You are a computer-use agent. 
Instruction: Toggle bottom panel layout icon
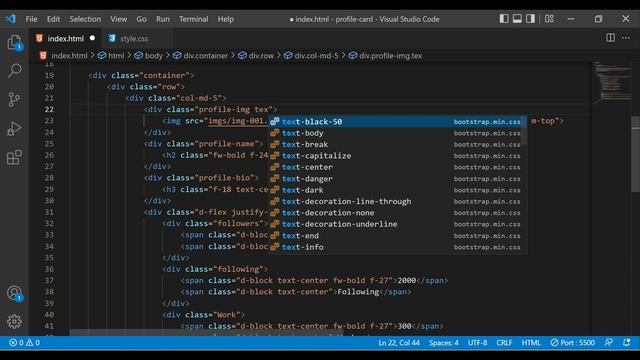pos(517,19)
